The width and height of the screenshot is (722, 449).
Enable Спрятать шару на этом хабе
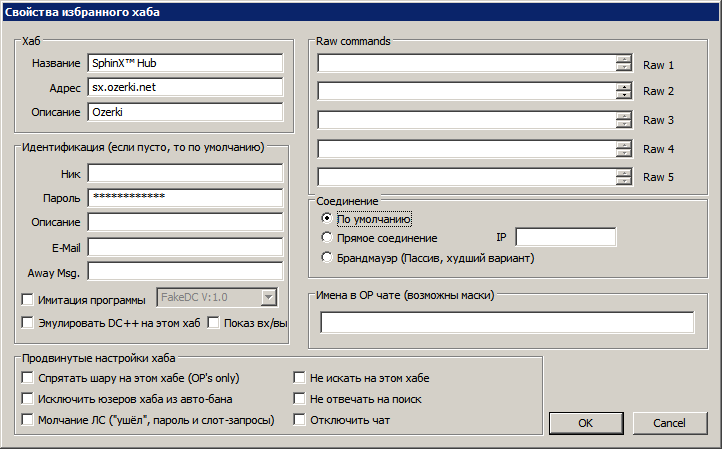[x=28, y=378]
